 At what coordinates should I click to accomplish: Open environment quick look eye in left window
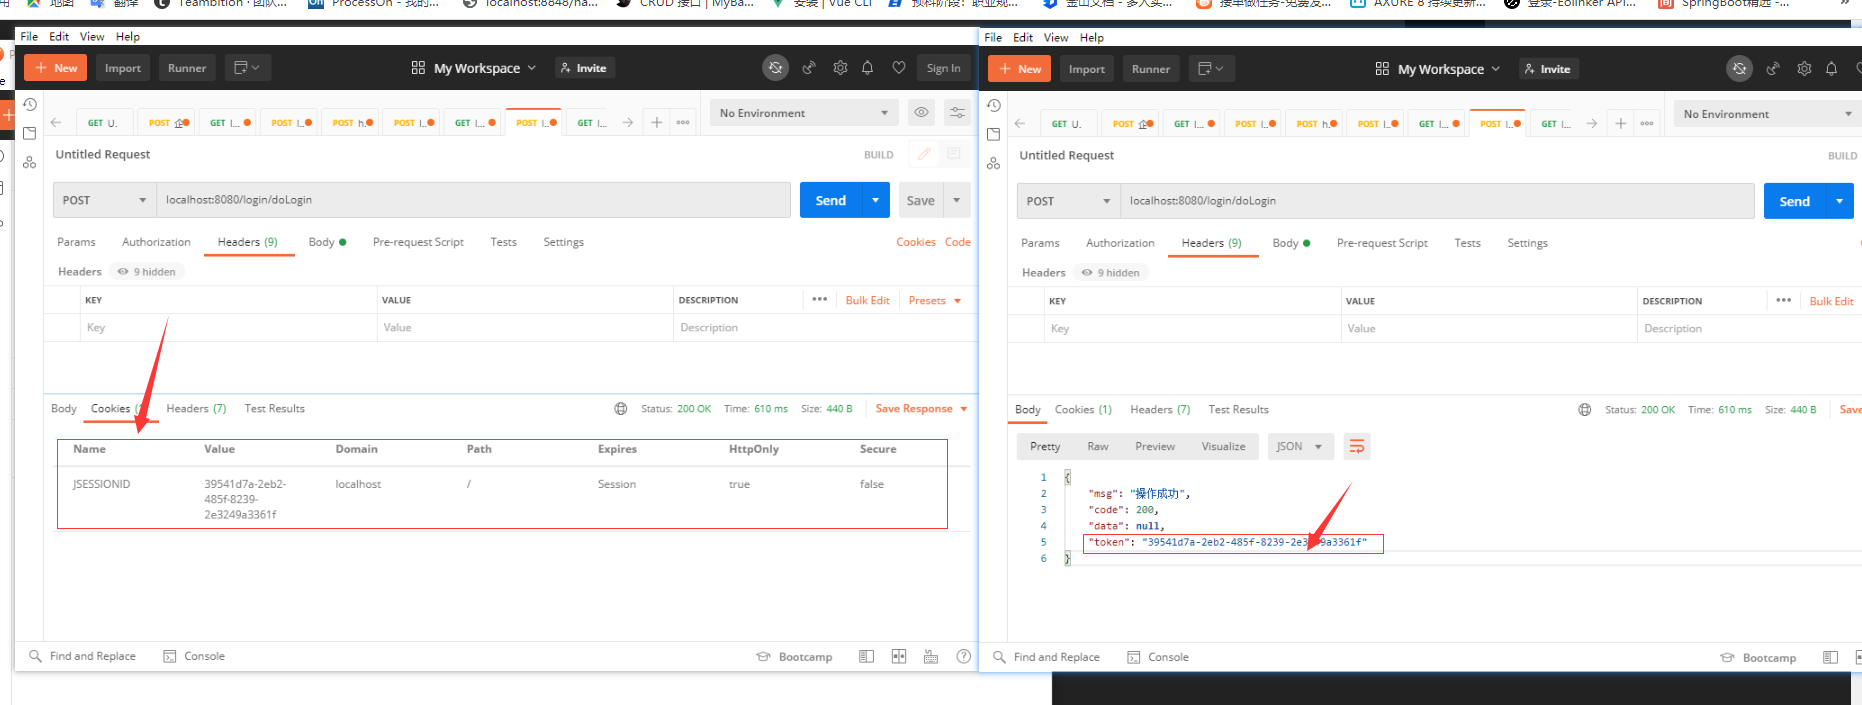click(921, 113)
